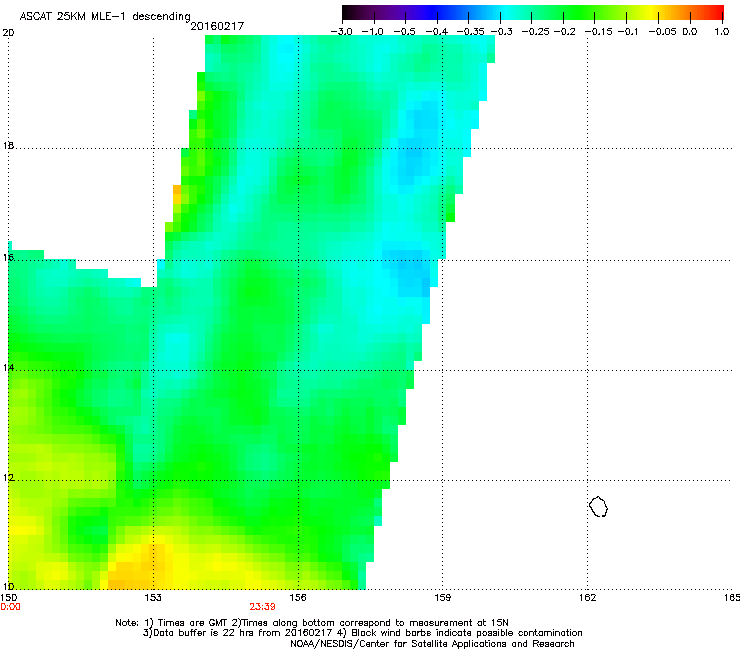Click the date label '20160217'

point(217,26)
